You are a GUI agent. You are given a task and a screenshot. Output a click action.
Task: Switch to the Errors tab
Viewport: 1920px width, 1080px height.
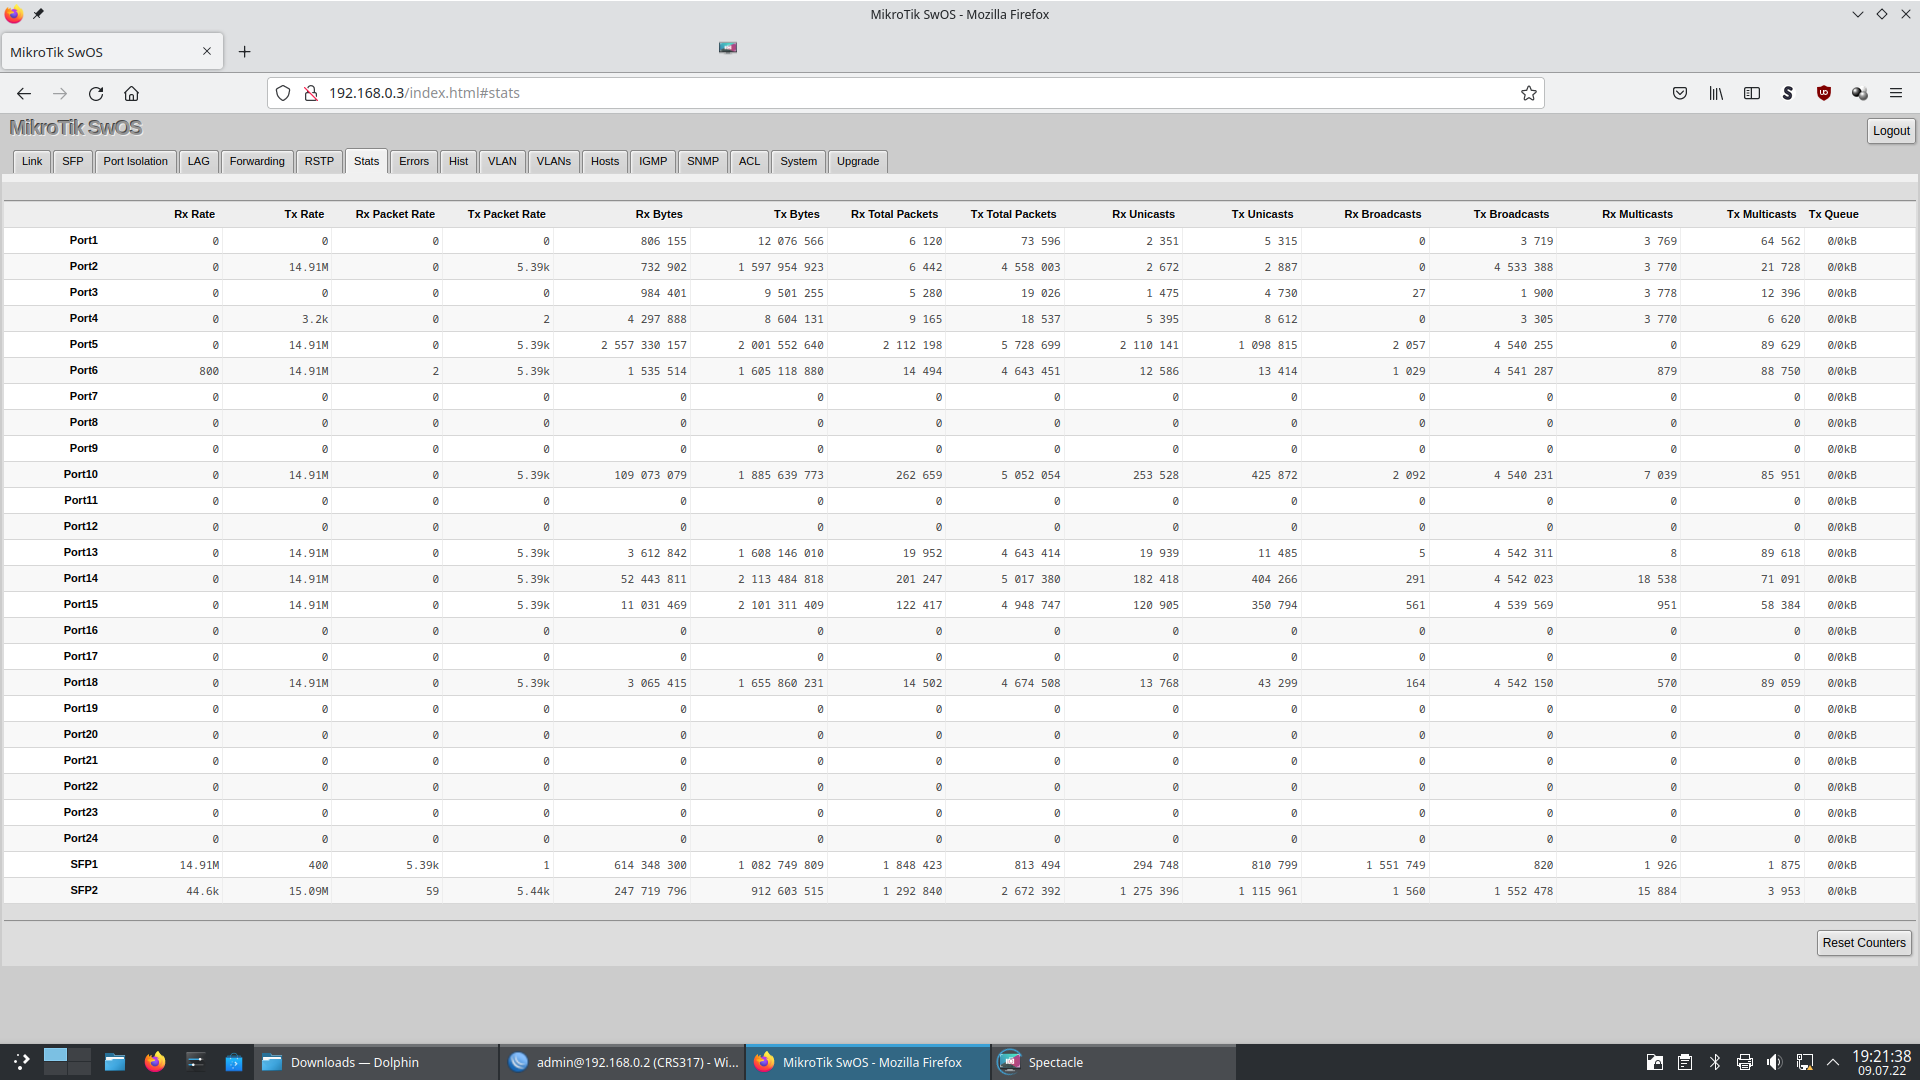click(x=413, y=161)
